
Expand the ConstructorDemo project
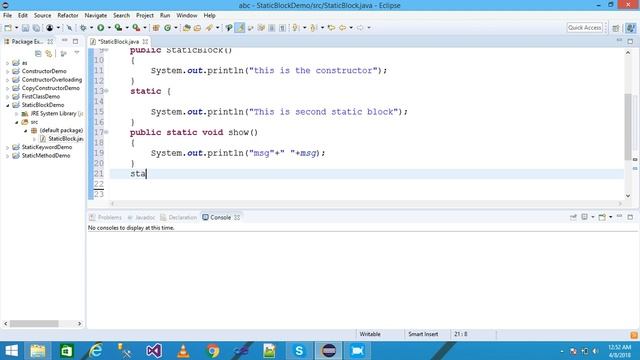[7, 71]
